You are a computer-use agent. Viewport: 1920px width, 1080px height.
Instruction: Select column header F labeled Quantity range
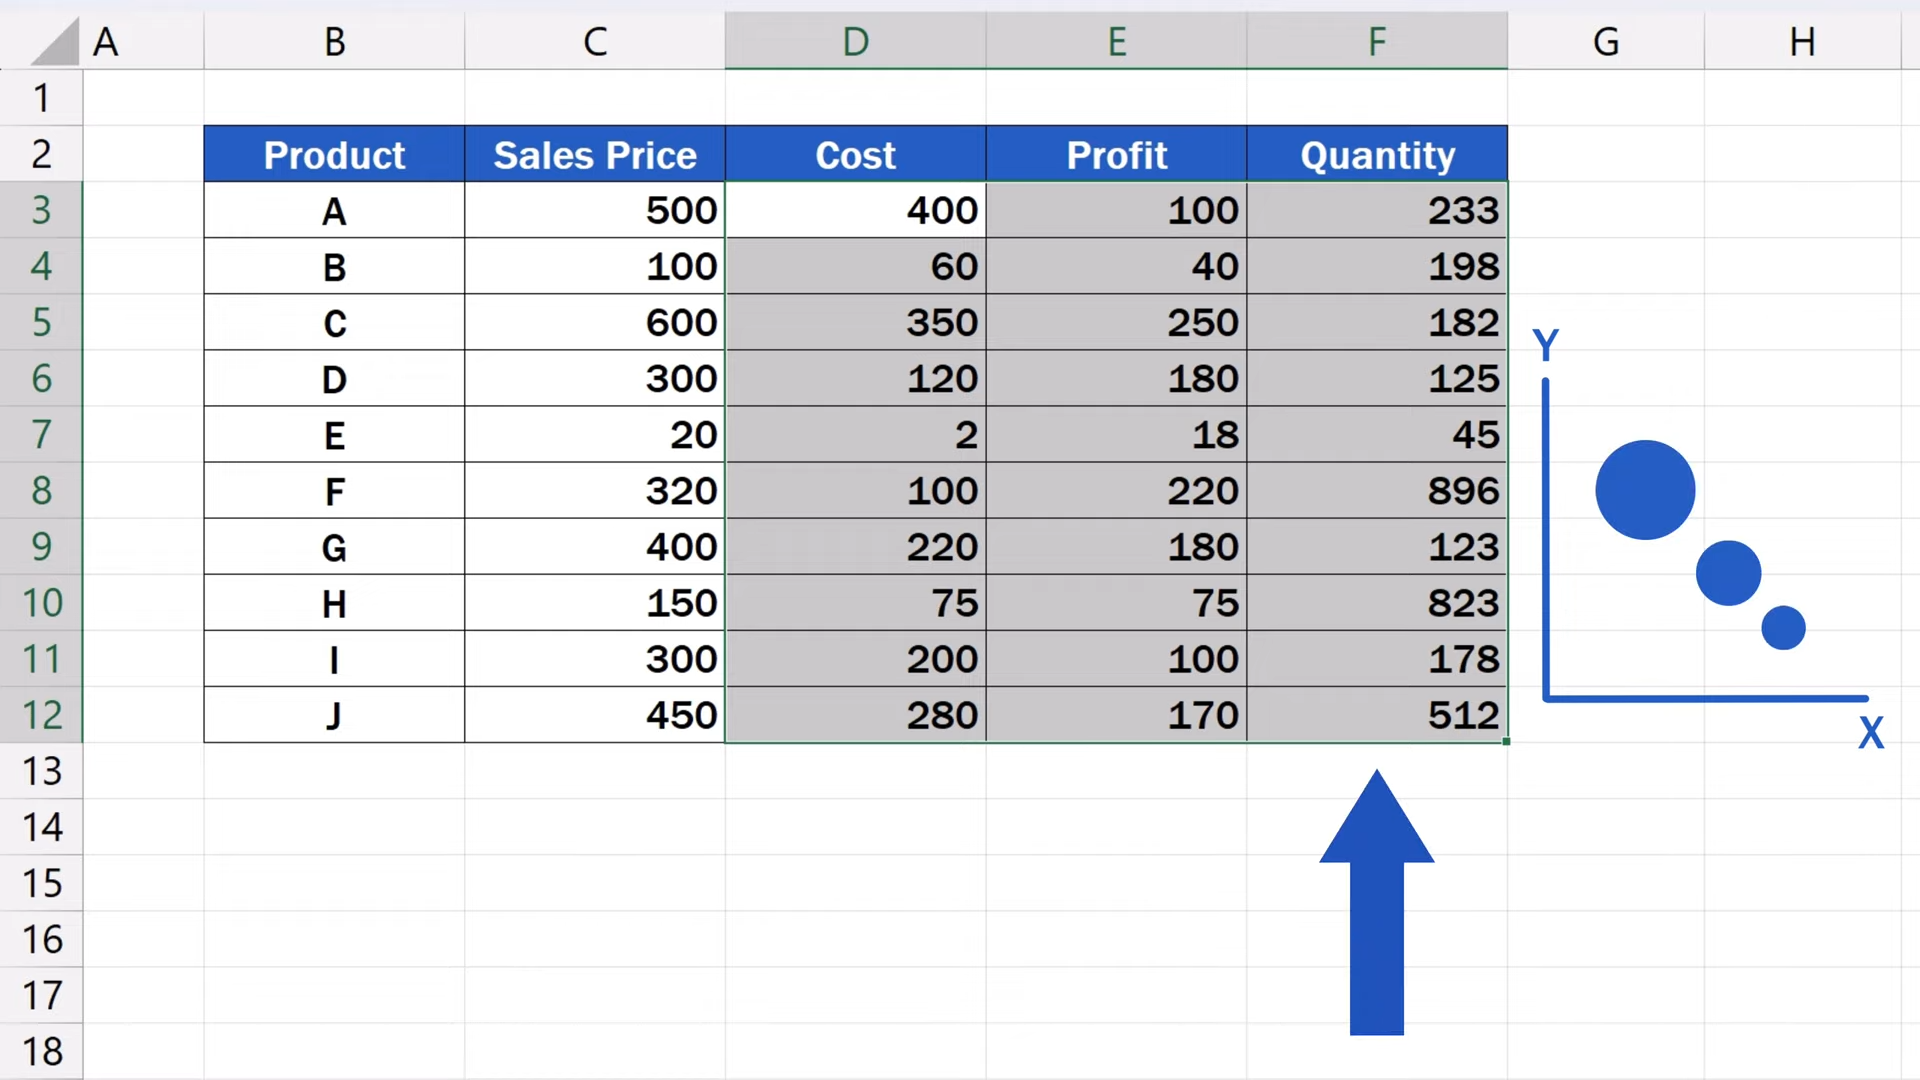coord(1377,42)
